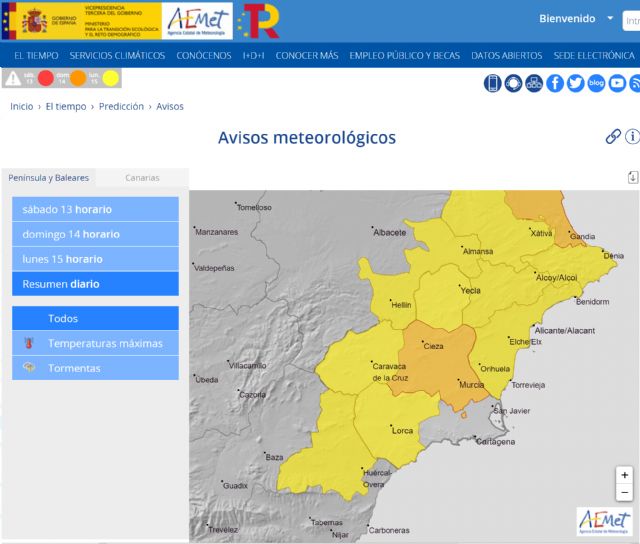The height and width of the screenshot is (544, 640).
Task: Click the AEMET logo in header
Action: click(x=197, y=21)
